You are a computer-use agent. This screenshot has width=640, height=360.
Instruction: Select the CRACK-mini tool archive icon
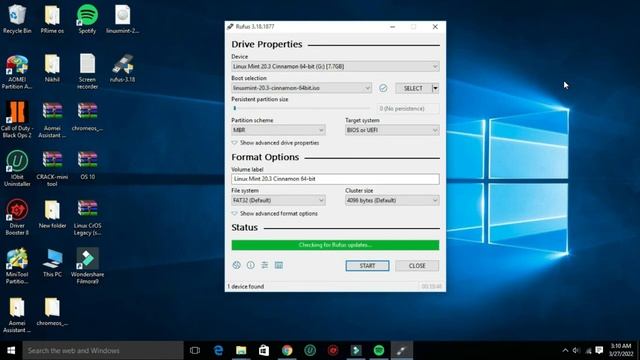52,169
